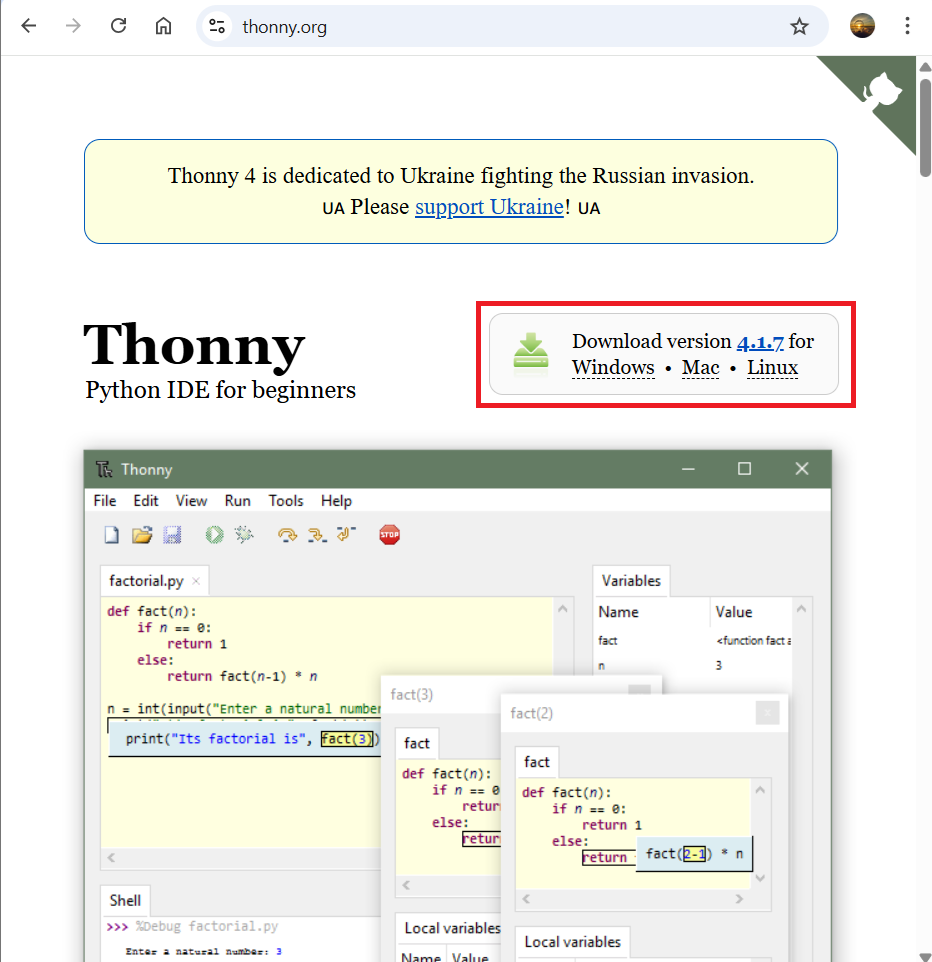Start debugging with the bug icon
932x962 pixels.
point(244,534)
